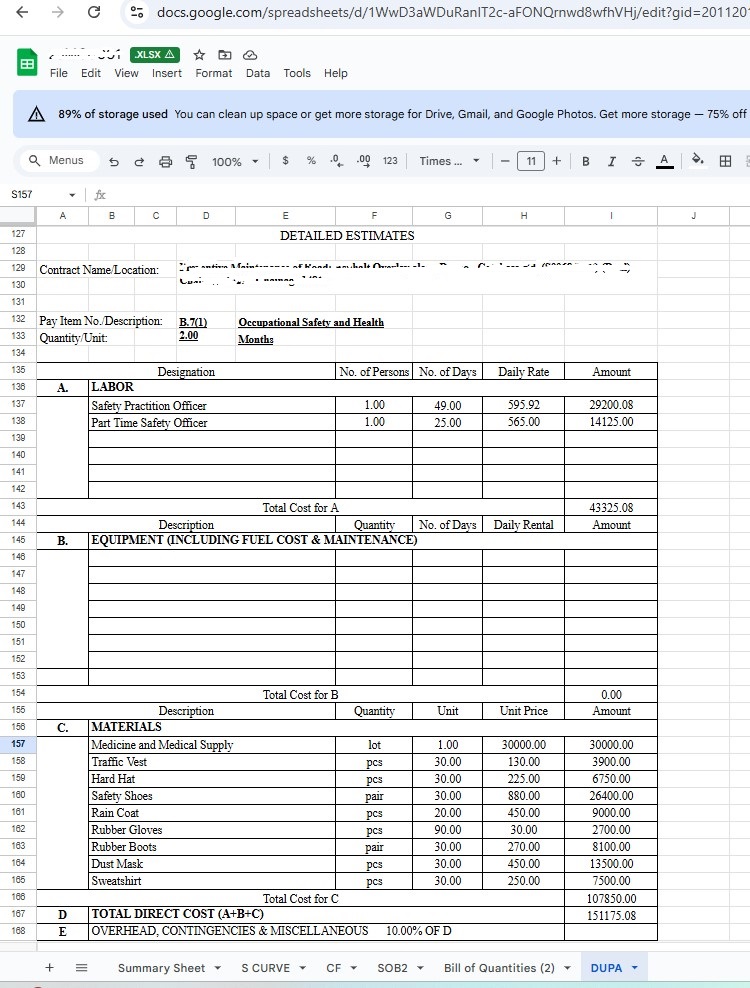Click the browser forward arrow
Image resolution: width=750 pixels, height=988 pixels.
pos(57,11)
